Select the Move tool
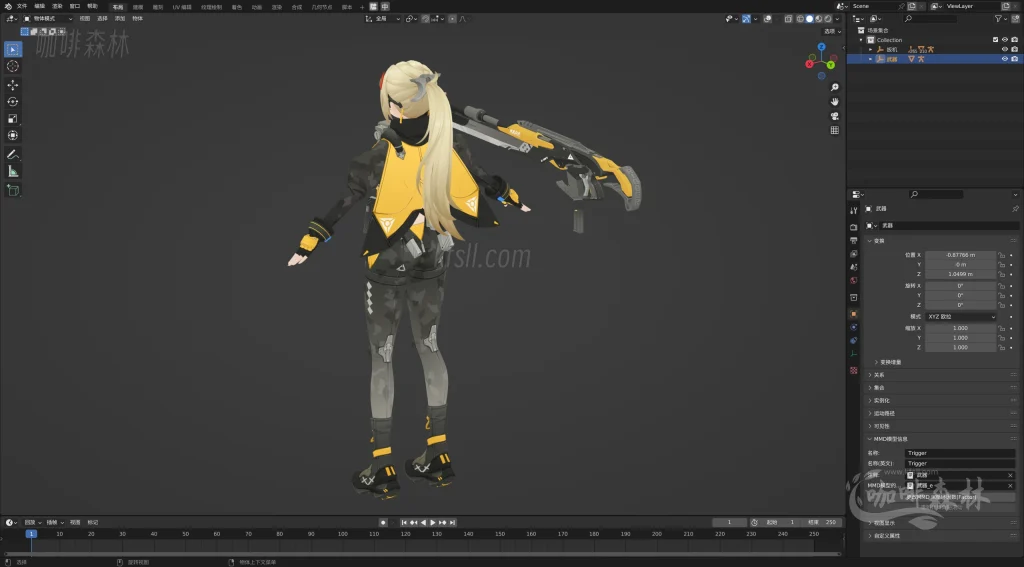 [x=12, y=85]
